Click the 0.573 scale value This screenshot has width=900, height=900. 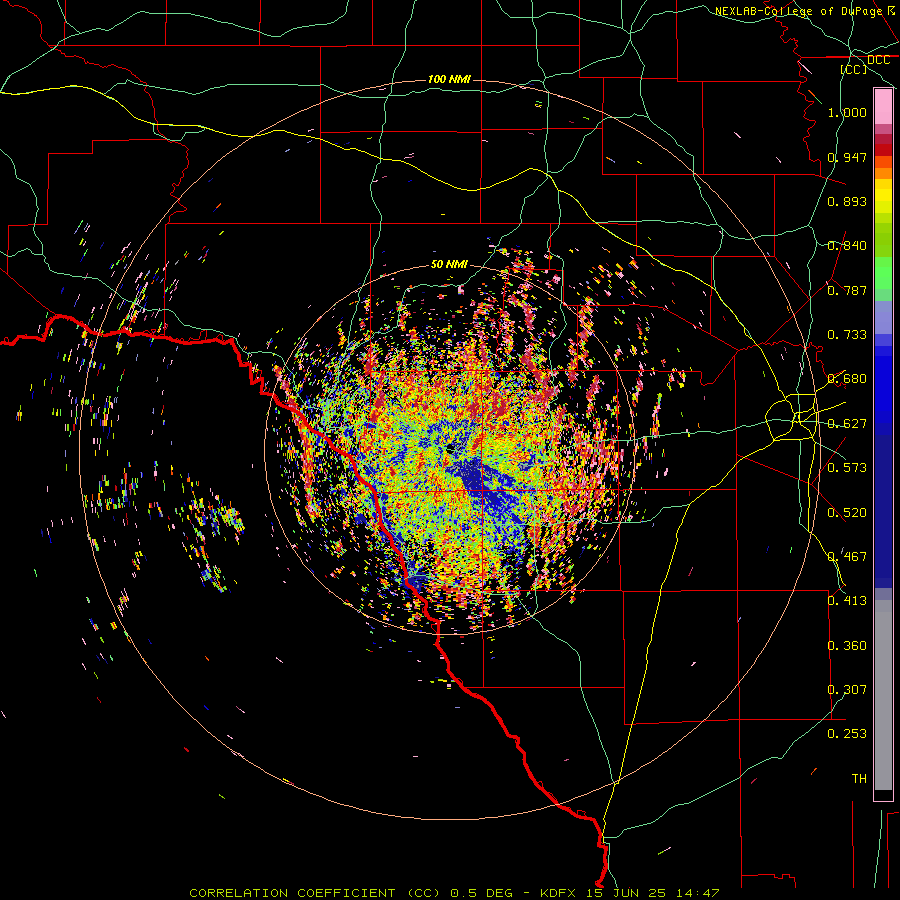(x=847, y=468)
